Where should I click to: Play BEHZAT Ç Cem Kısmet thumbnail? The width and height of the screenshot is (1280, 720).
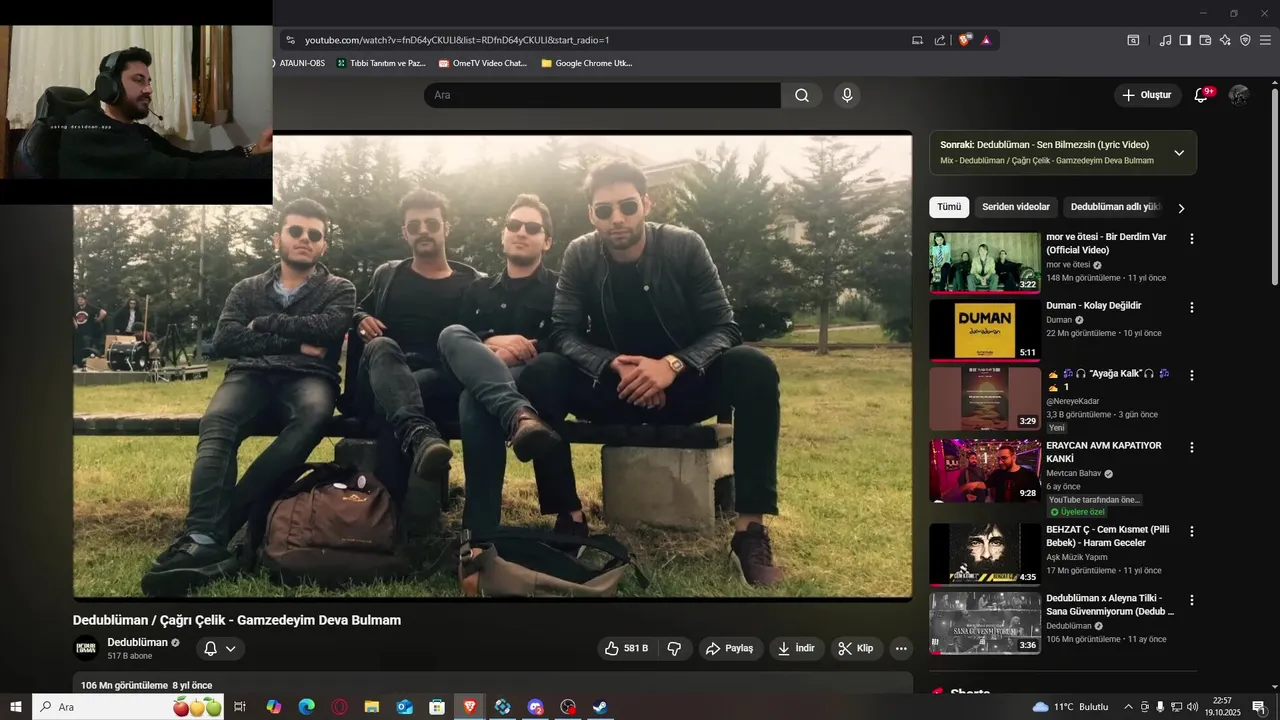coord(985,554)
